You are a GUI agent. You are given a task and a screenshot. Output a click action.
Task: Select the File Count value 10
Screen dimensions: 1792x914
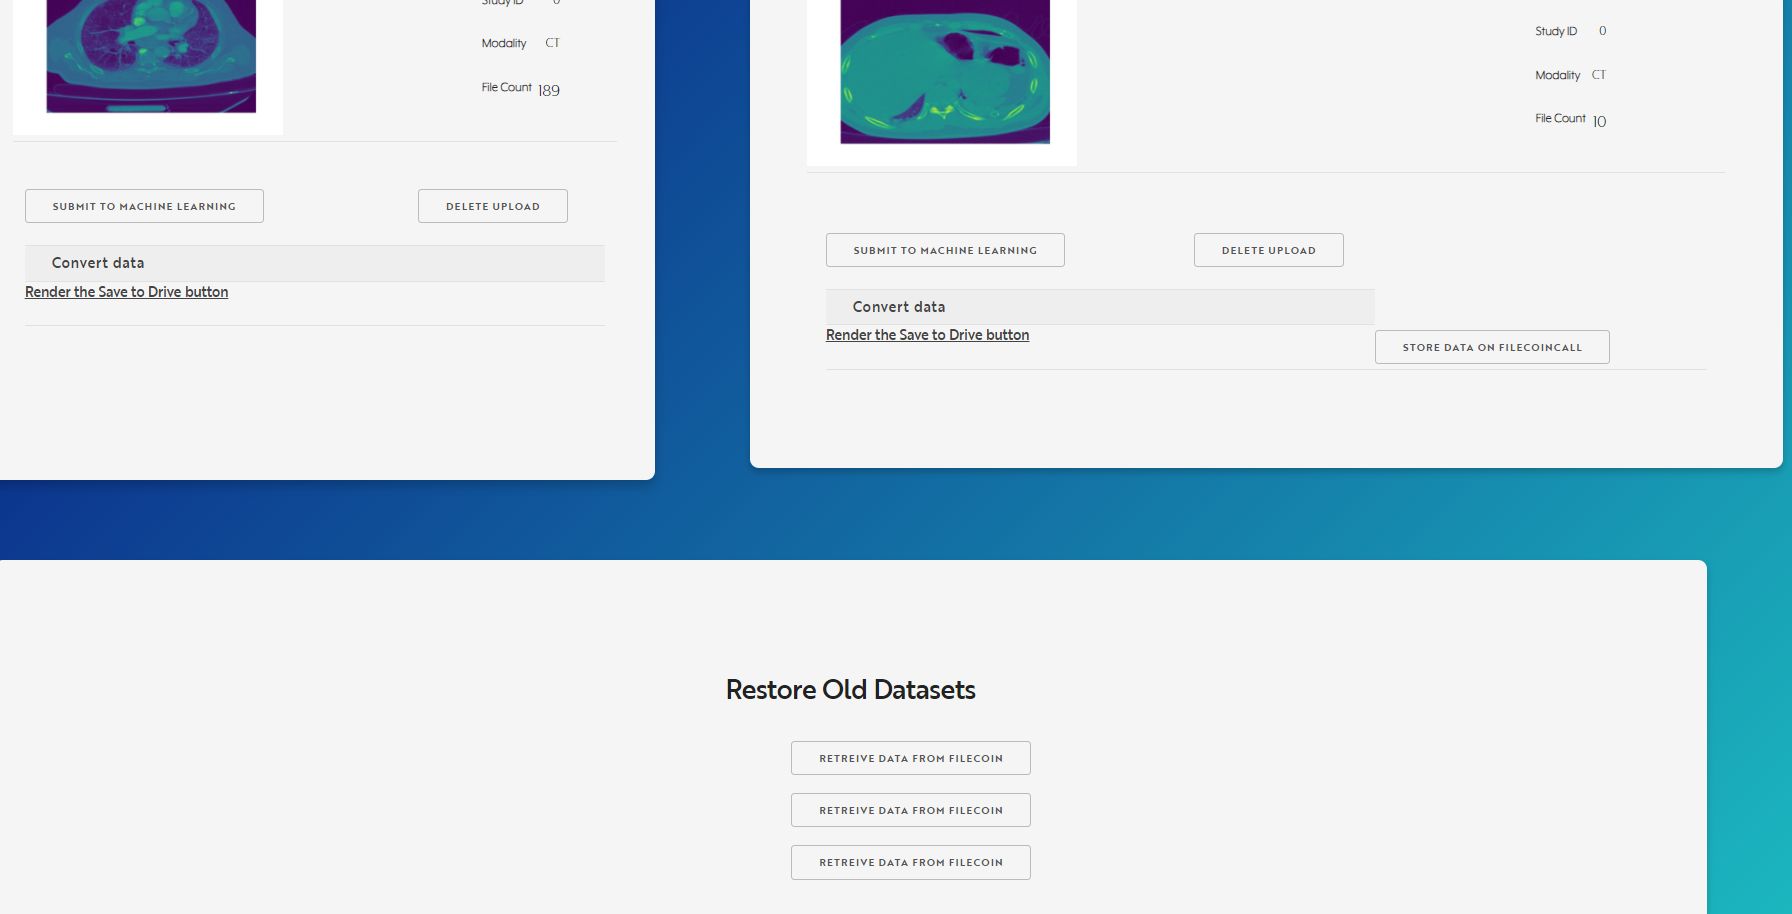coord(1599,121)
